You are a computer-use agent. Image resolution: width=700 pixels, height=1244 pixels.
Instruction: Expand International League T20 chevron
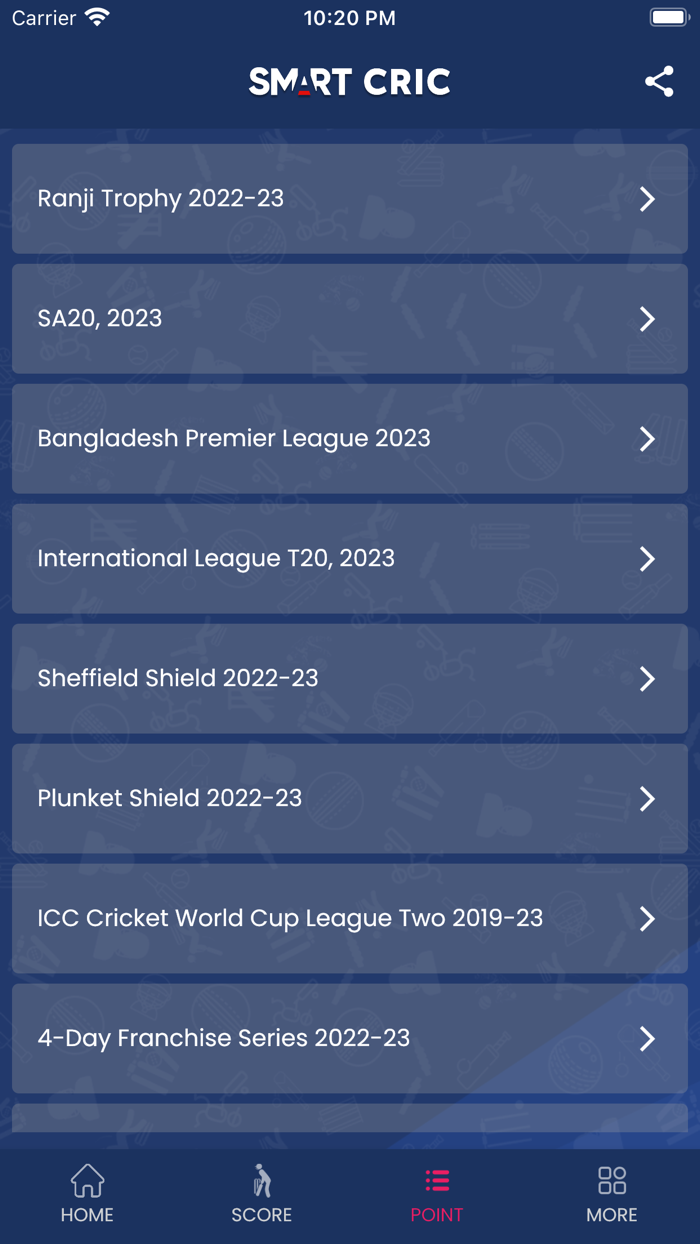(x=647, y=559)
